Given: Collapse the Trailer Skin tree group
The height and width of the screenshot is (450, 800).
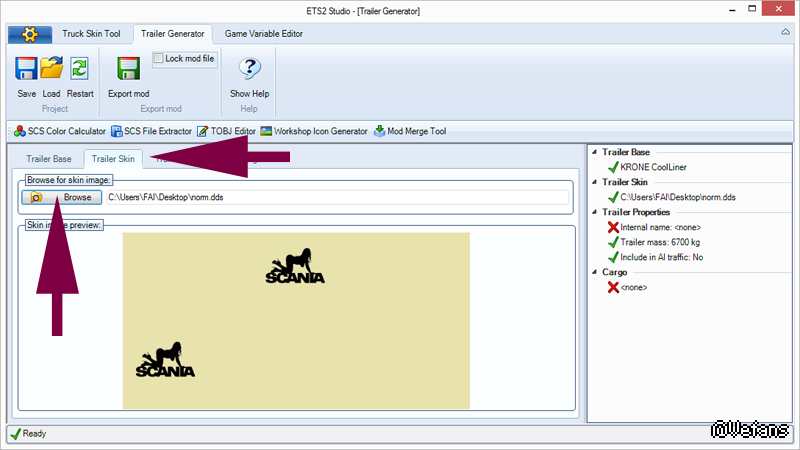Looking at the screenshot, I should point(594,182).
